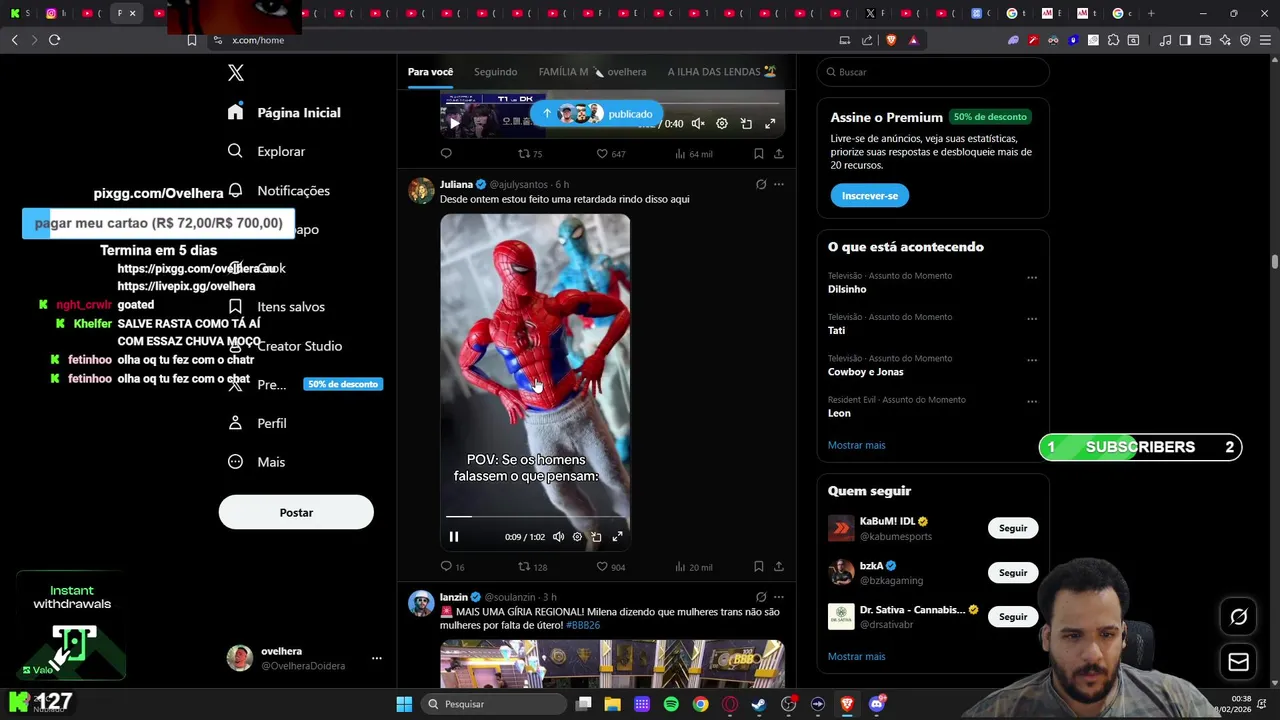This screenshot has height=720, width=1280.
Task: Like Juliana's post with 904 likes
Action: coord(611,567)
